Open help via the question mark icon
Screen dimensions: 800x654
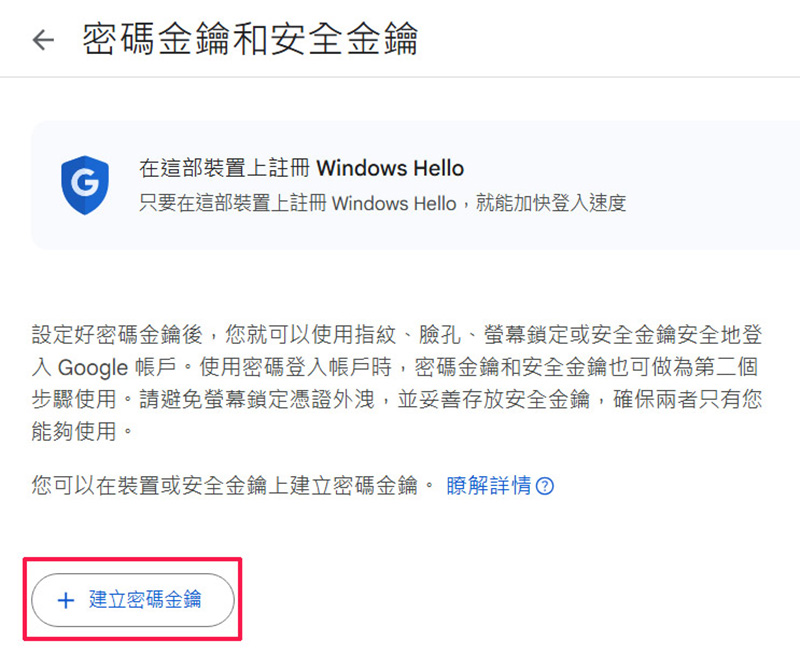coord(545,486)
